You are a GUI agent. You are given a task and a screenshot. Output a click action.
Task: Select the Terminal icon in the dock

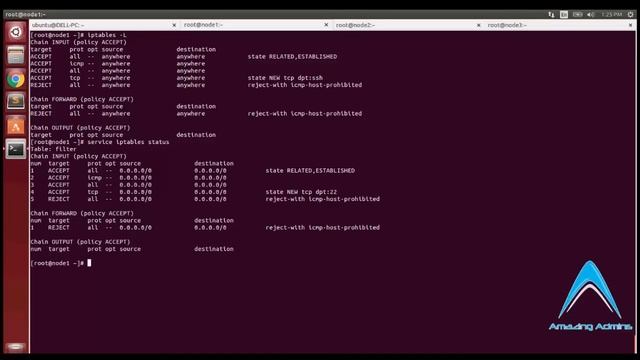coord(16,149)
